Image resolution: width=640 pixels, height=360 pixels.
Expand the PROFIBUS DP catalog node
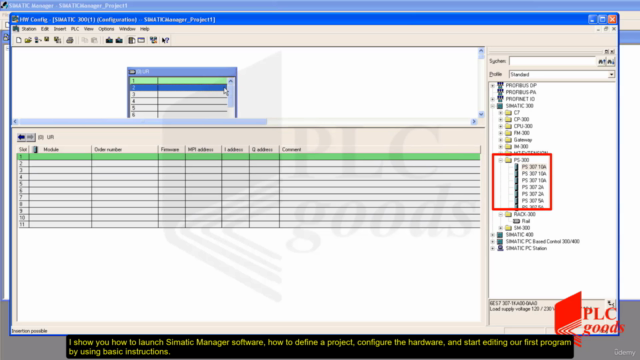point(493,86)
